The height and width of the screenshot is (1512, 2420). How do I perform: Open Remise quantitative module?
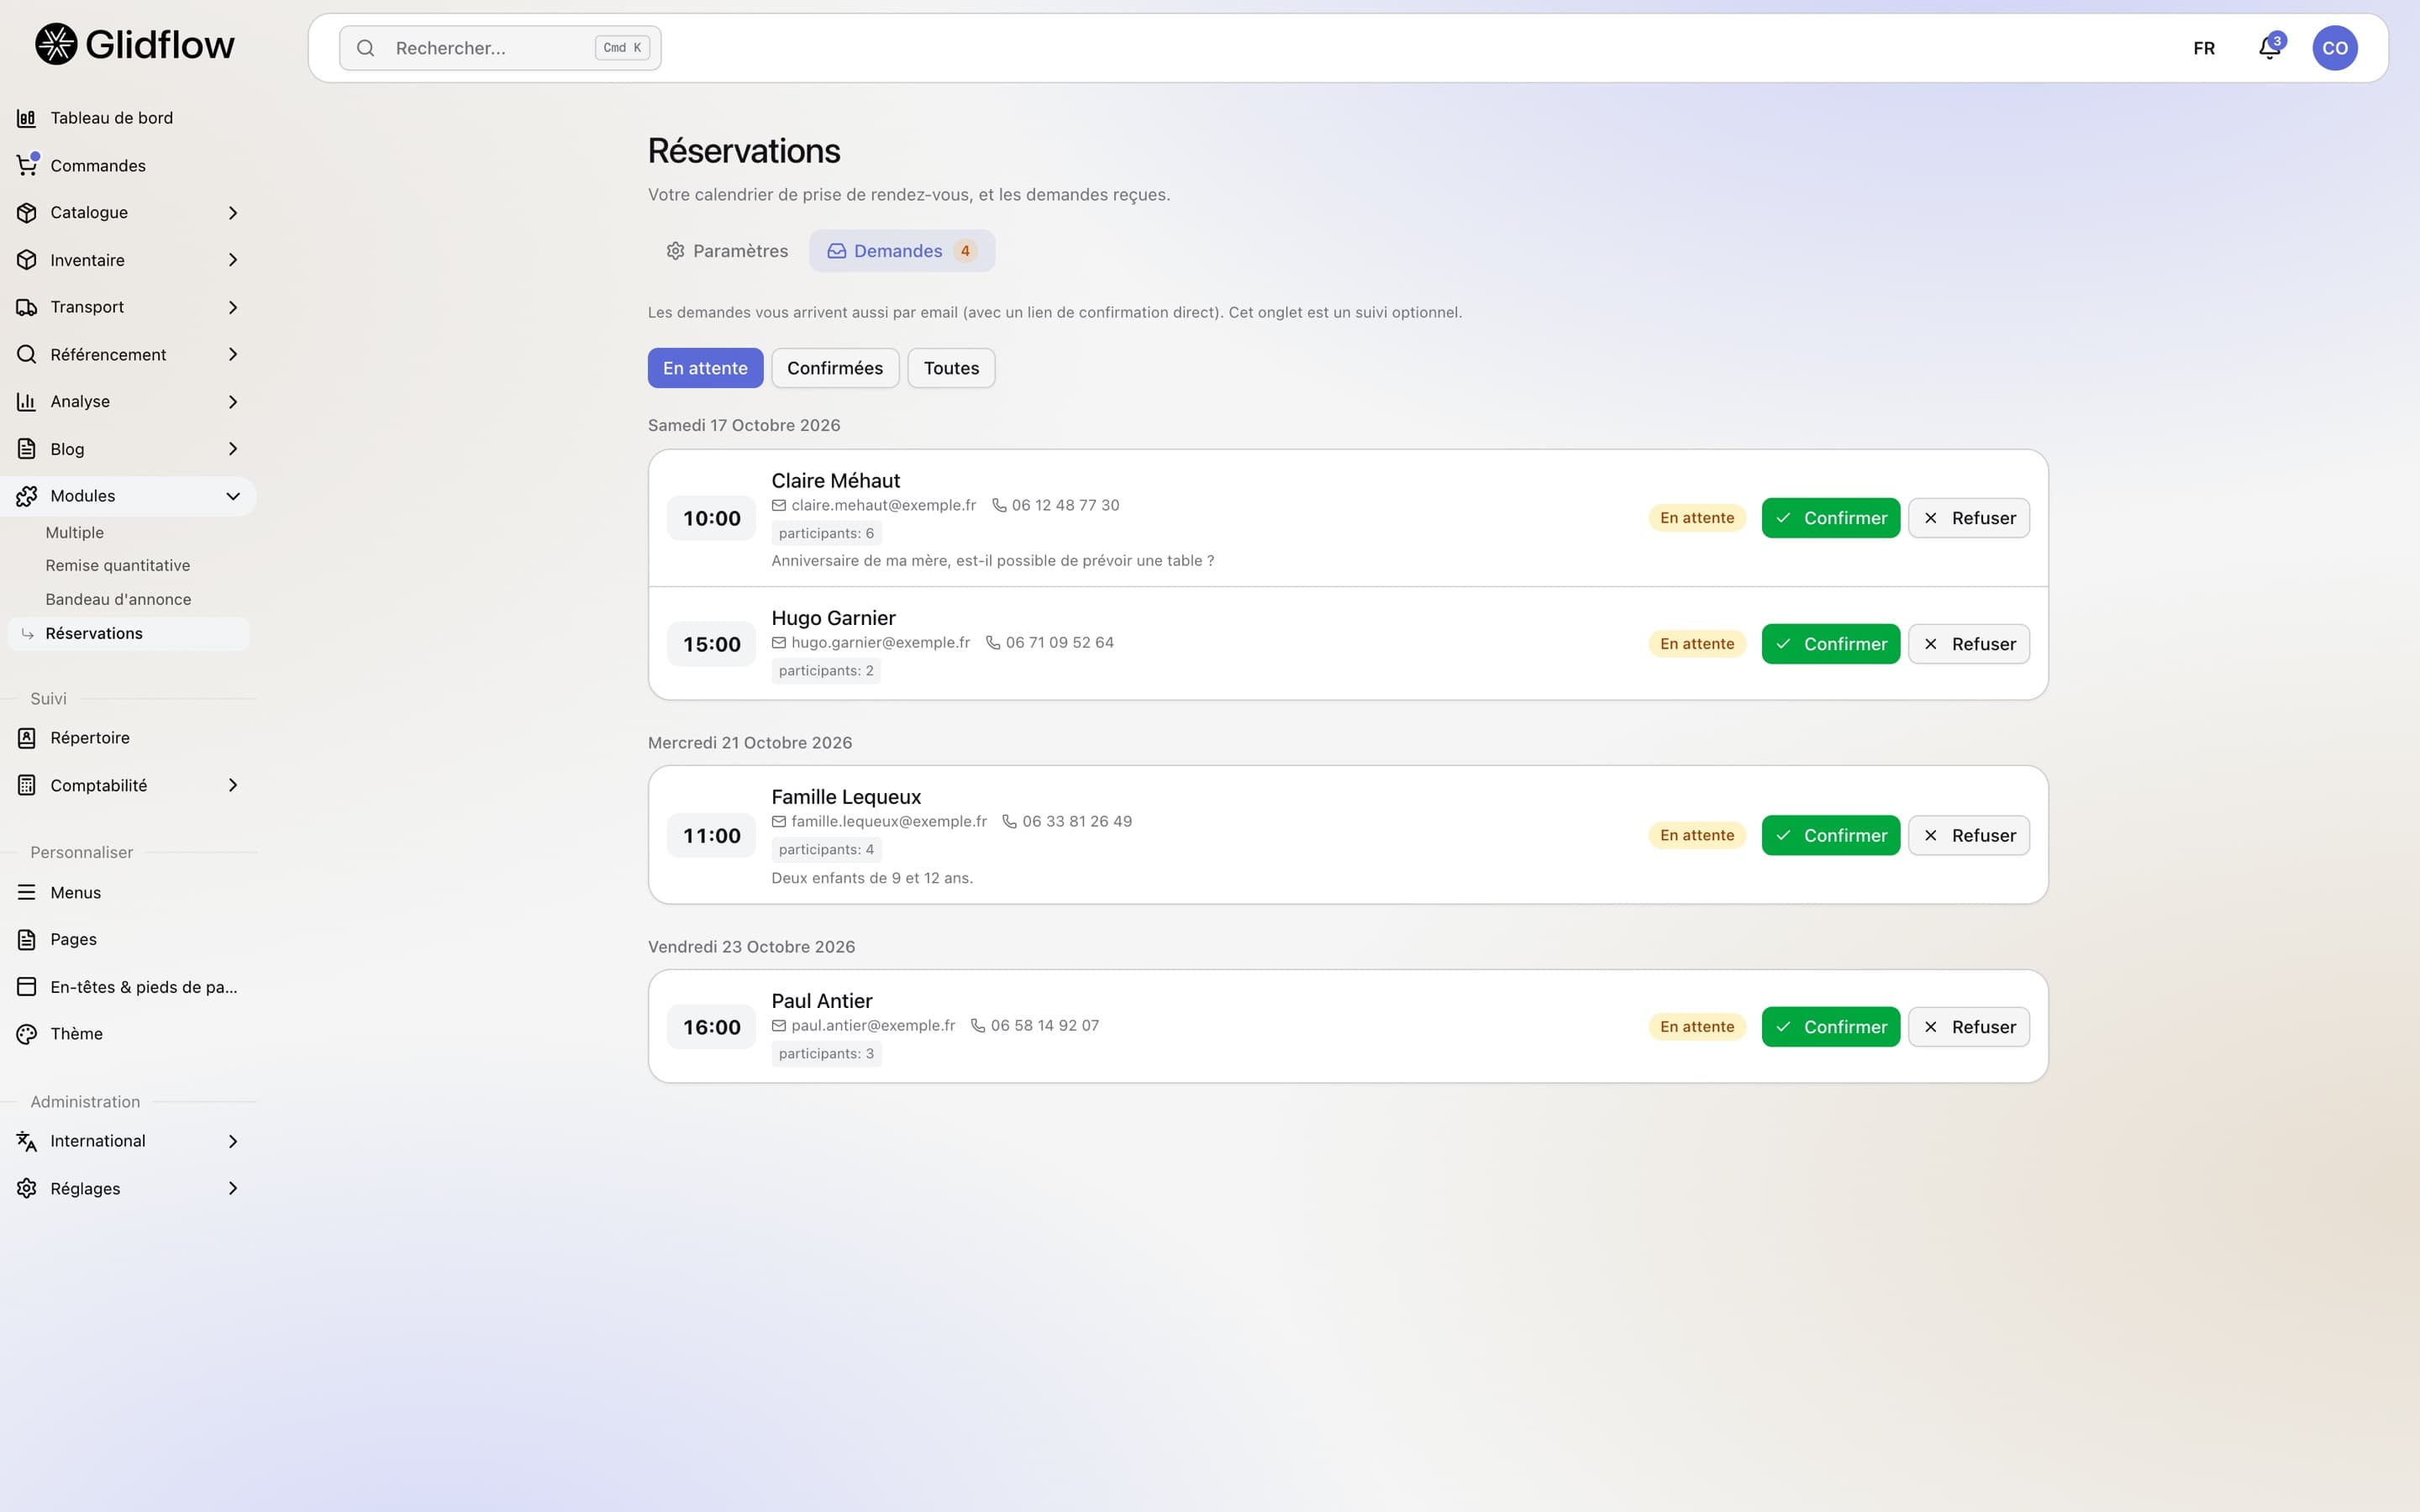117,566
